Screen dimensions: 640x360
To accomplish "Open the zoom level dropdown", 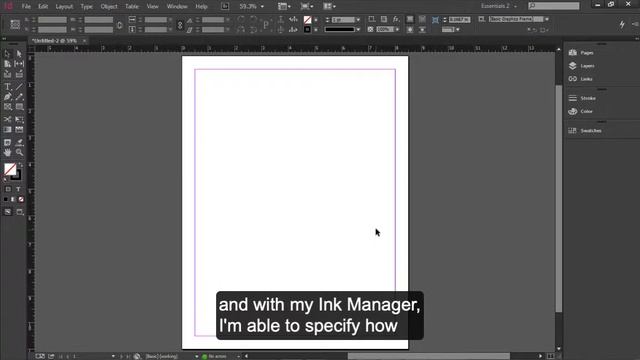I will 262,7.
